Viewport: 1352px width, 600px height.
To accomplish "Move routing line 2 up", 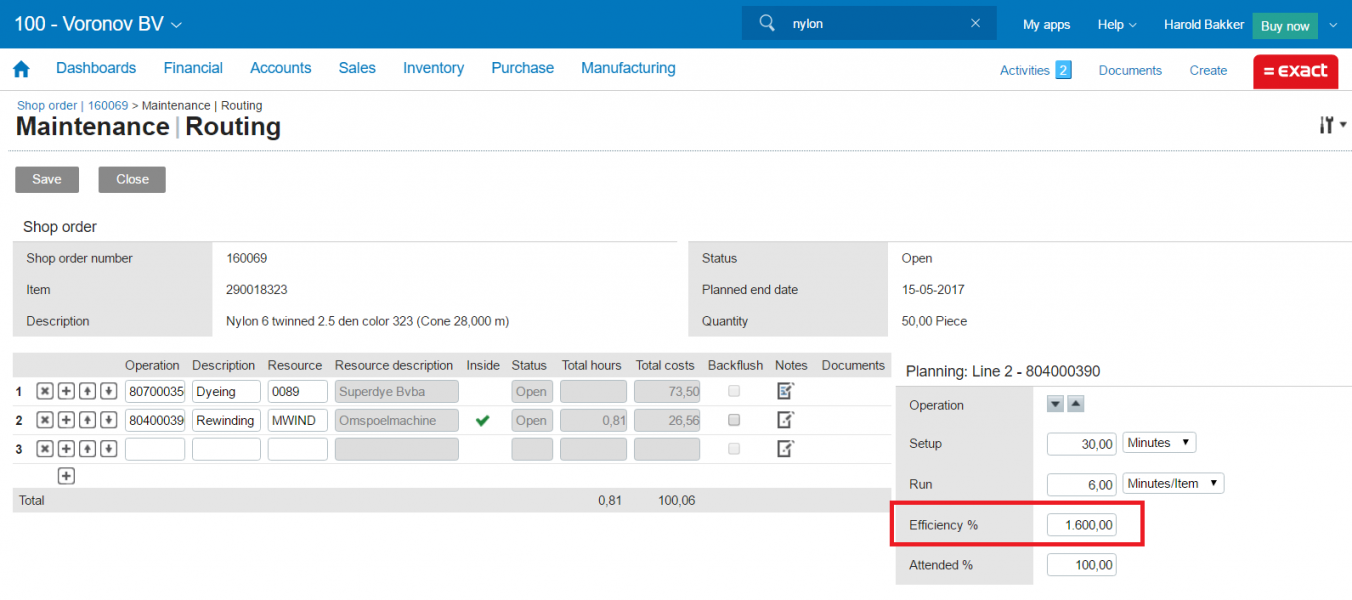I will (x=87, y=420).
